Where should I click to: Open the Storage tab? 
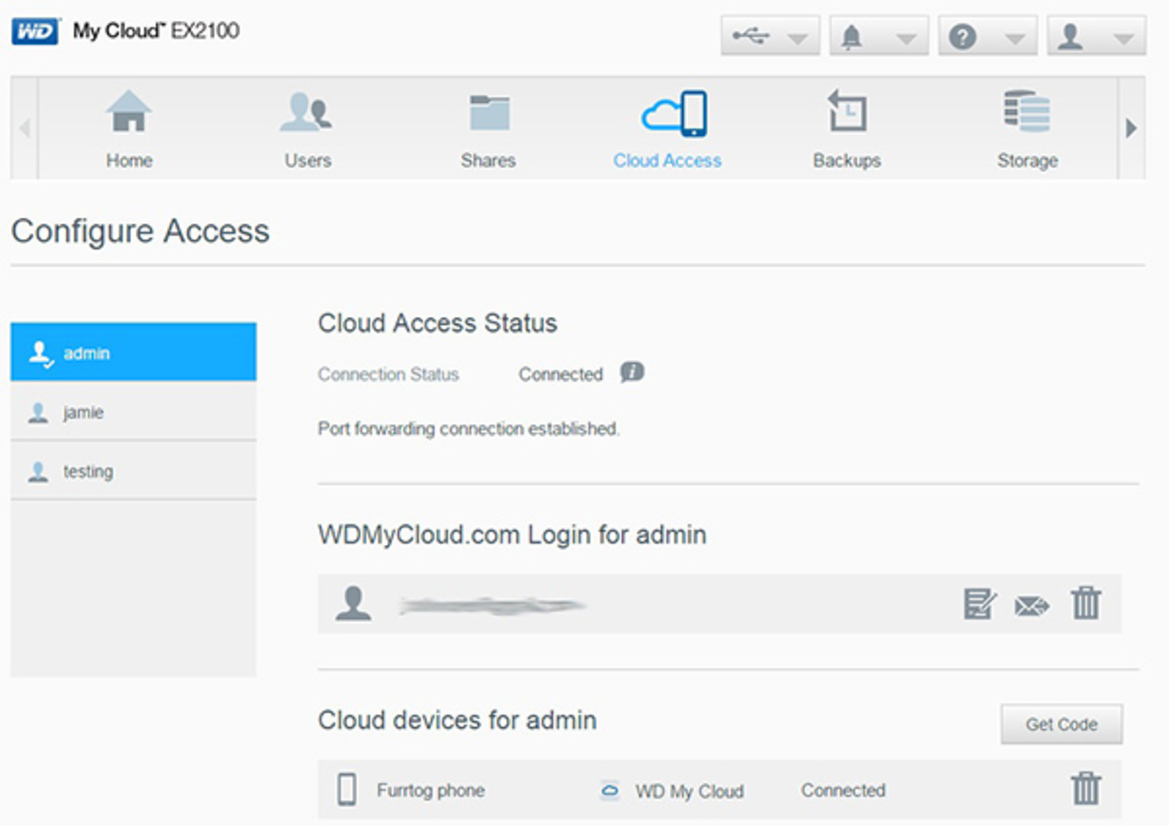(1027, 129)
